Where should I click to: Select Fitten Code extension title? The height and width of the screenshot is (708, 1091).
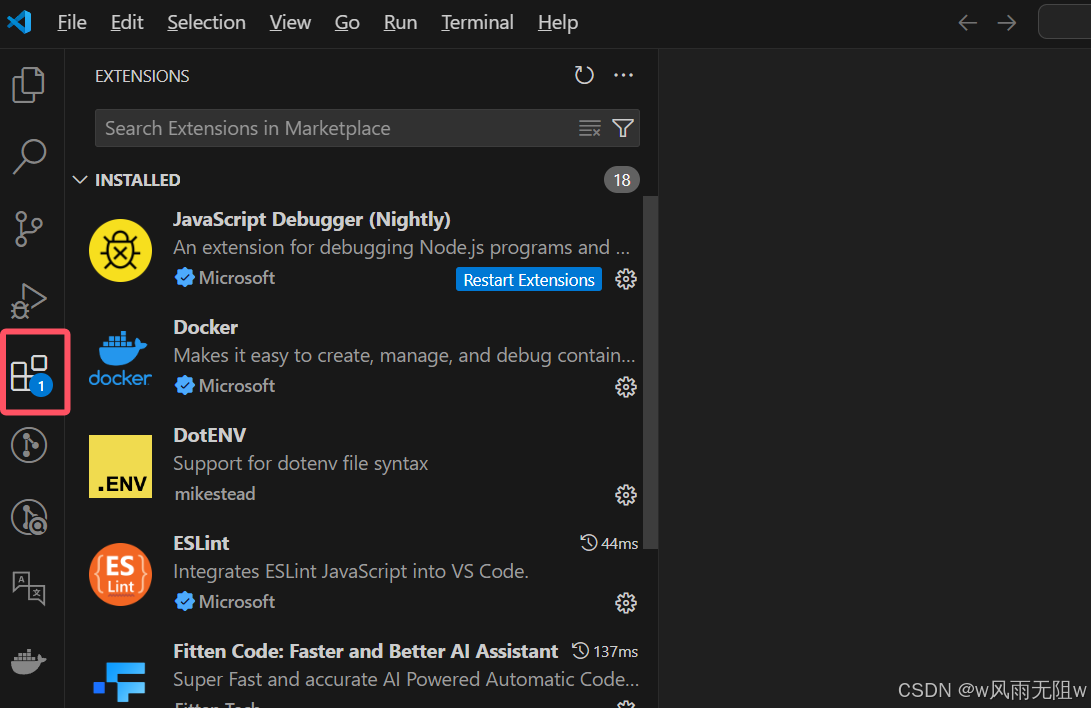click(x=365, y=651)
